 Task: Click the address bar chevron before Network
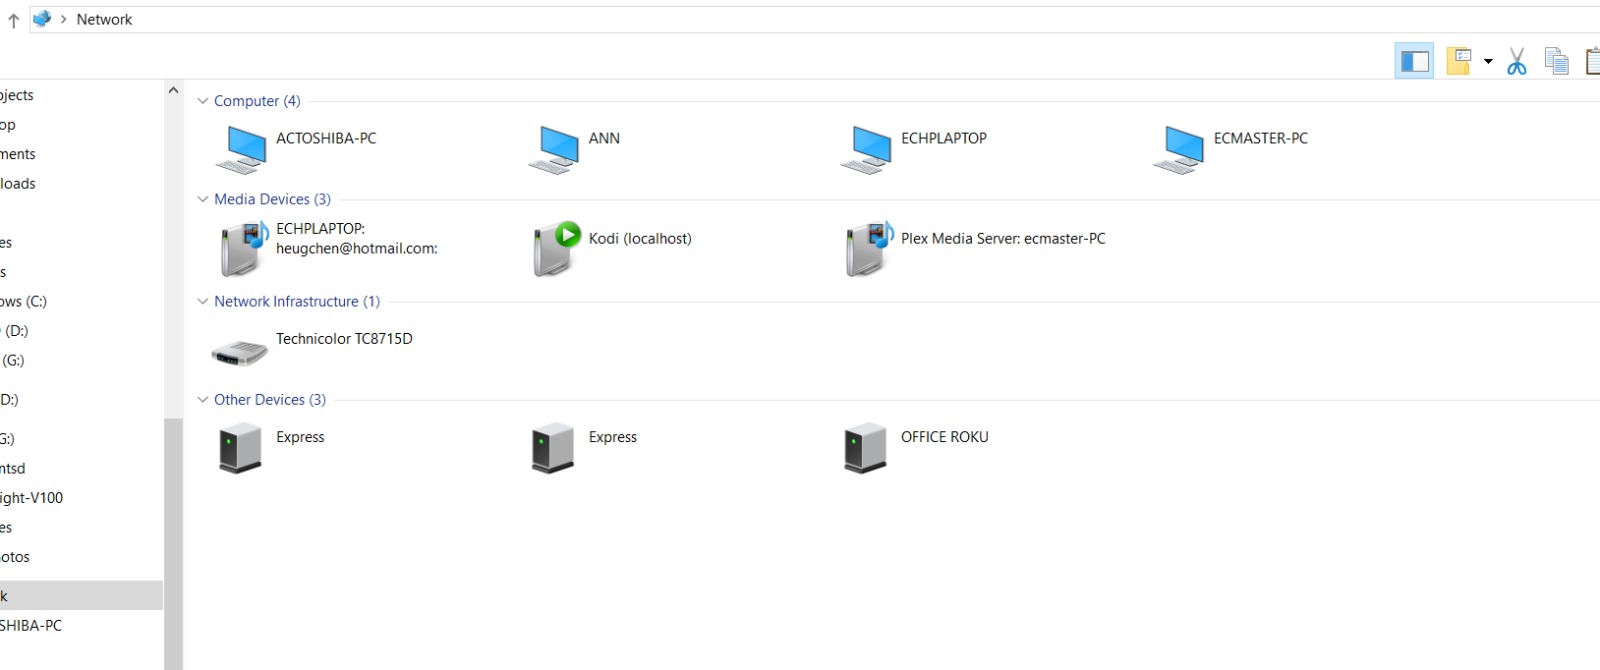pyautogui.click(x=64, y=19)
